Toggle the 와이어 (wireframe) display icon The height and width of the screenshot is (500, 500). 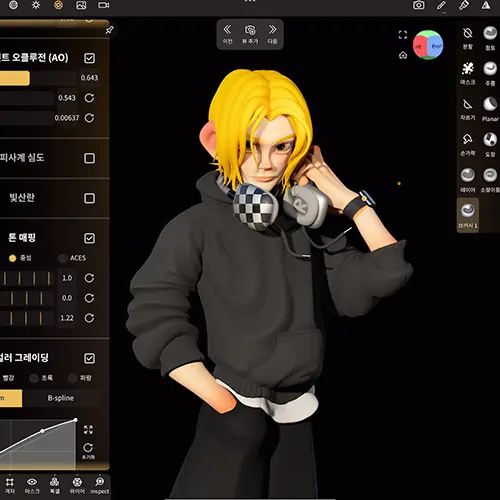[77, 485]
